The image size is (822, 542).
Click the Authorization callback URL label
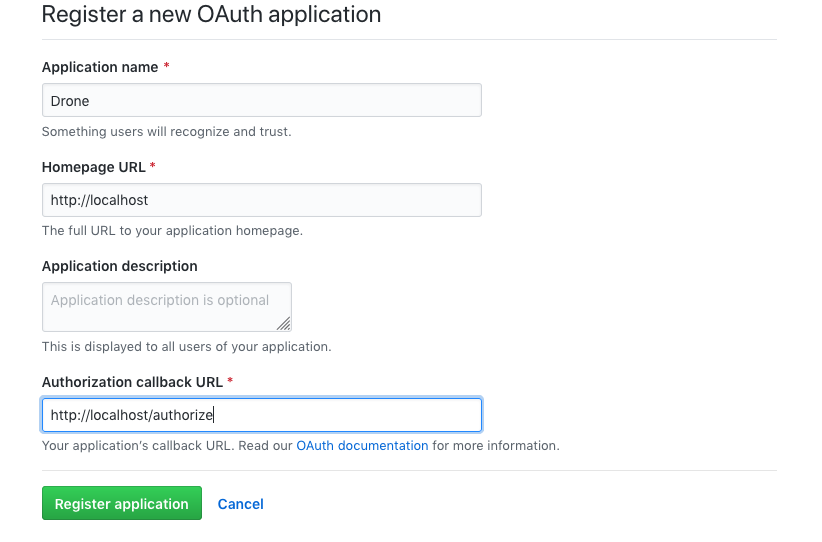click(x=132, y=382)
